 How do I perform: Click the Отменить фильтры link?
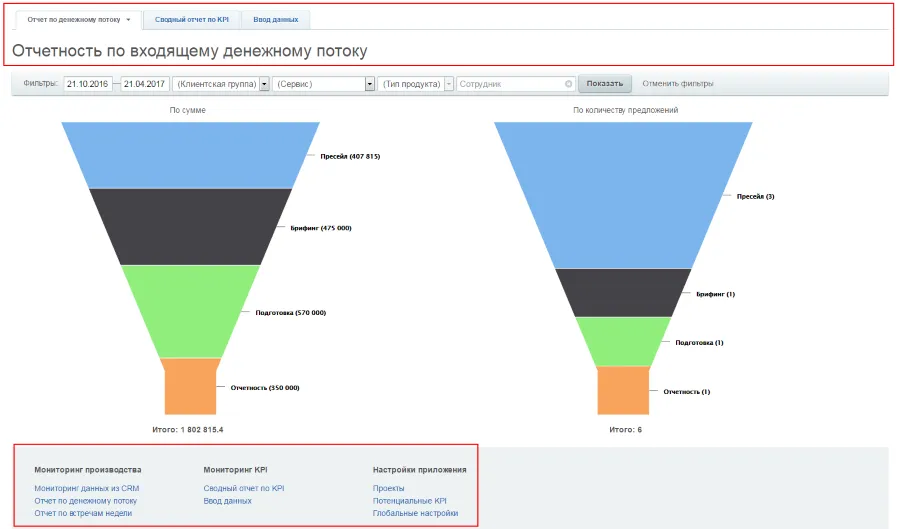(678, 84)
